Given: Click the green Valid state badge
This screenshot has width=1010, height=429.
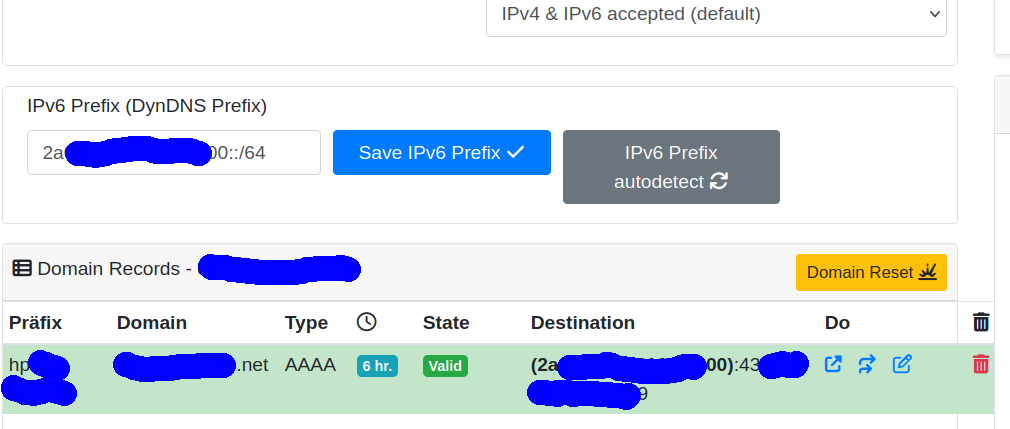Looking at the screenshot, I should click(x=445, y=366).
